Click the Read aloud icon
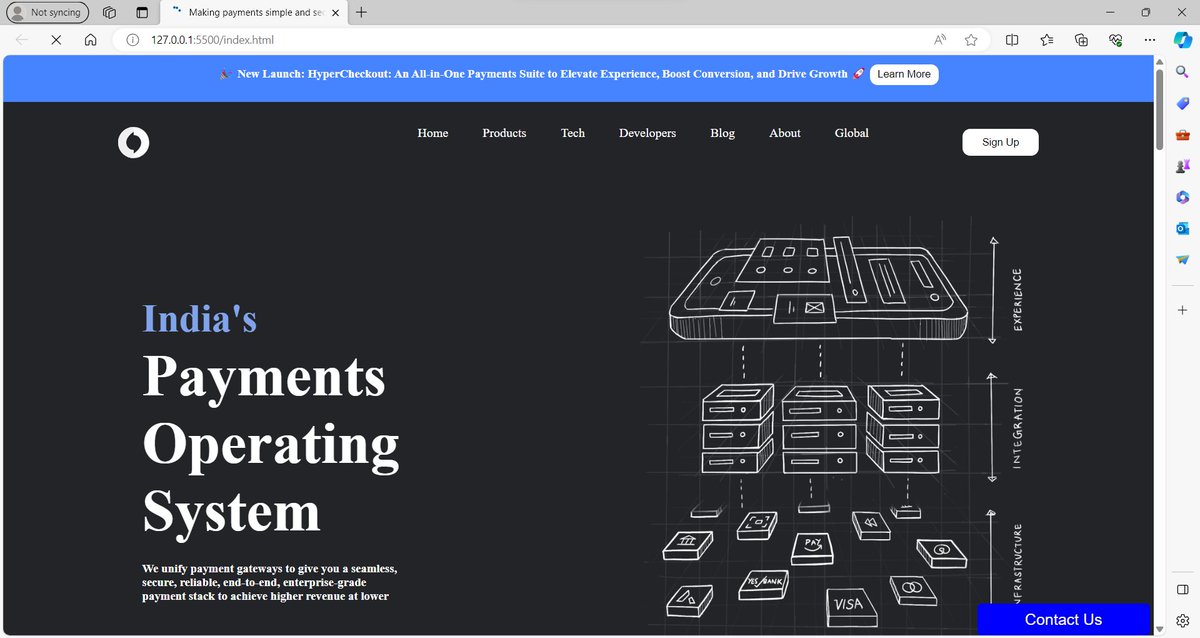1200x638 pixels. pyautogui.click(x=940, y=40)
